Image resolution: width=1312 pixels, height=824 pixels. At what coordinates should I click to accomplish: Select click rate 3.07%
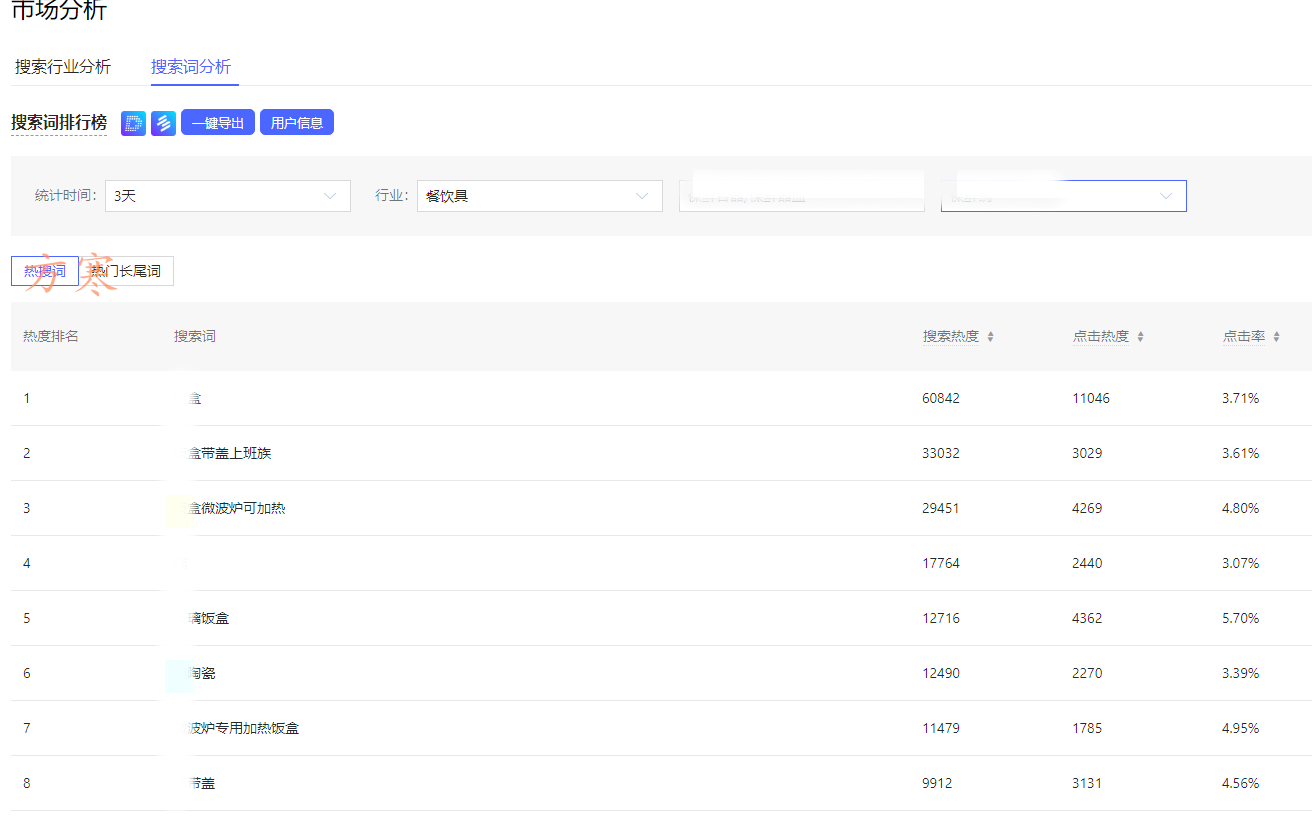click(1241, 563)
